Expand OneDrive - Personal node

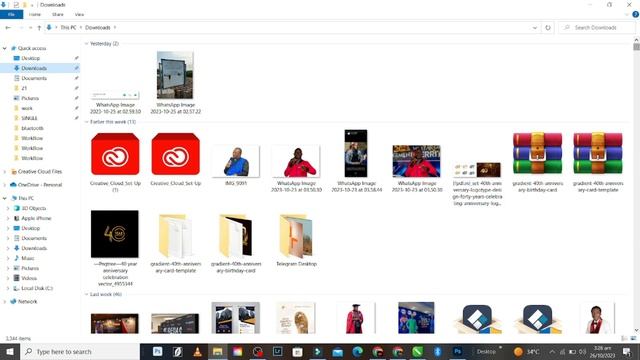pos(4,185)
